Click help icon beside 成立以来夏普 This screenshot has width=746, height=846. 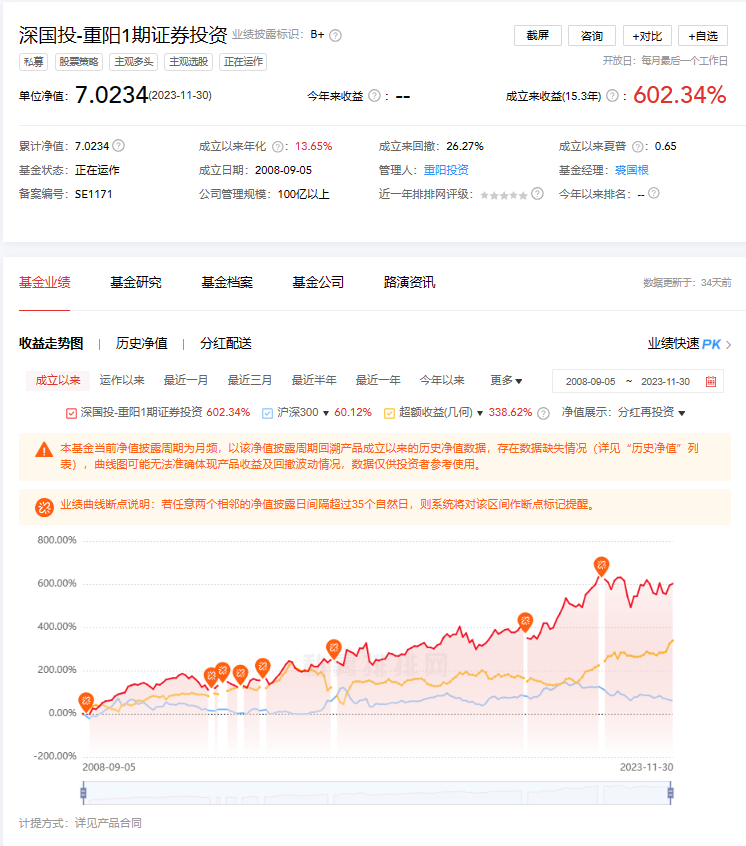(638, 147)
